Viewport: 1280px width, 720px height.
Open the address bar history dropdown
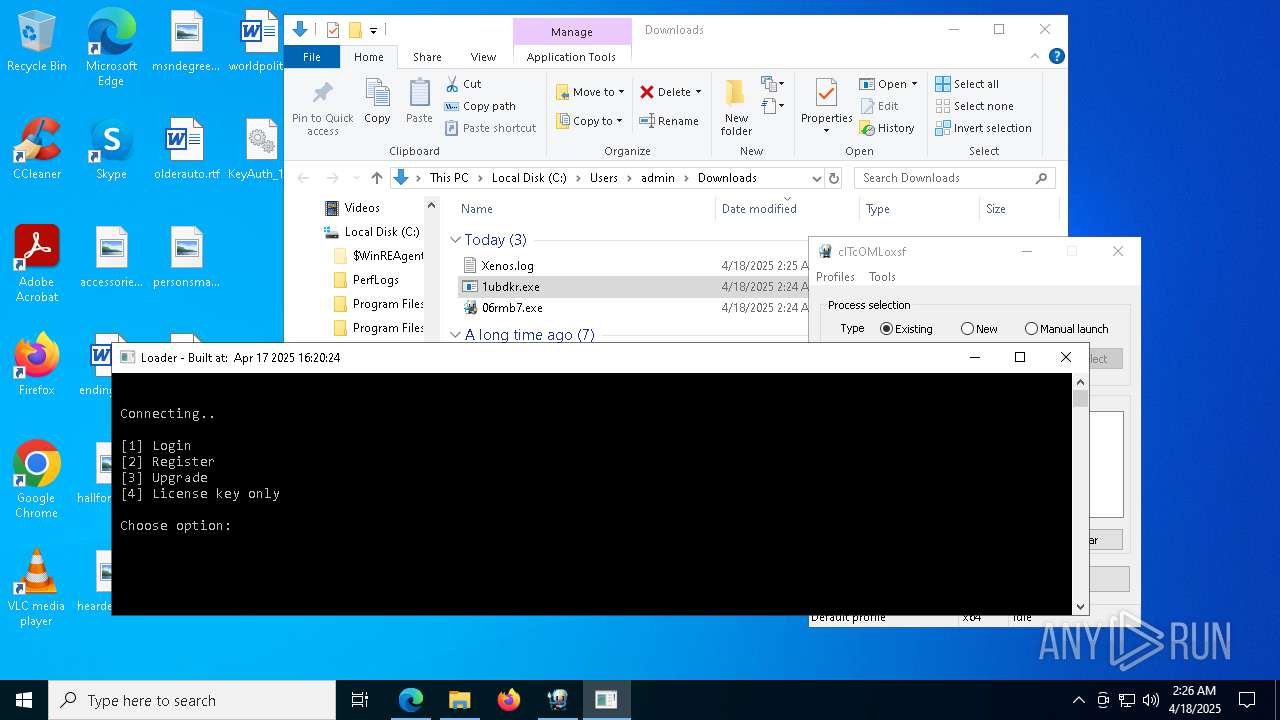pos(816,178)
